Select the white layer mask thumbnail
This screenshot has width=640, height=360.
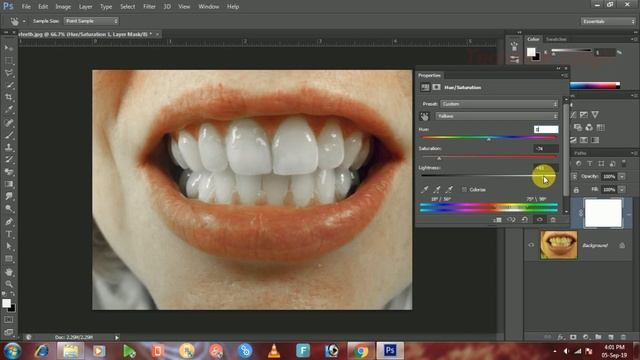click(x=603, y=213)
